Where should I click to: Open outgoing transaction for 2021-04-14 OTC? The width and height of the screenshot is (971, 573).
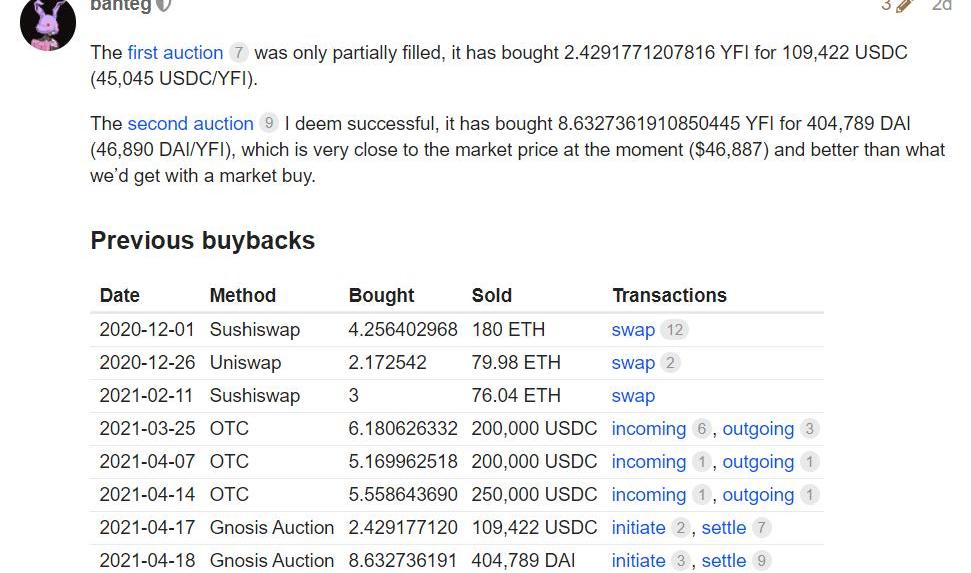758,495
